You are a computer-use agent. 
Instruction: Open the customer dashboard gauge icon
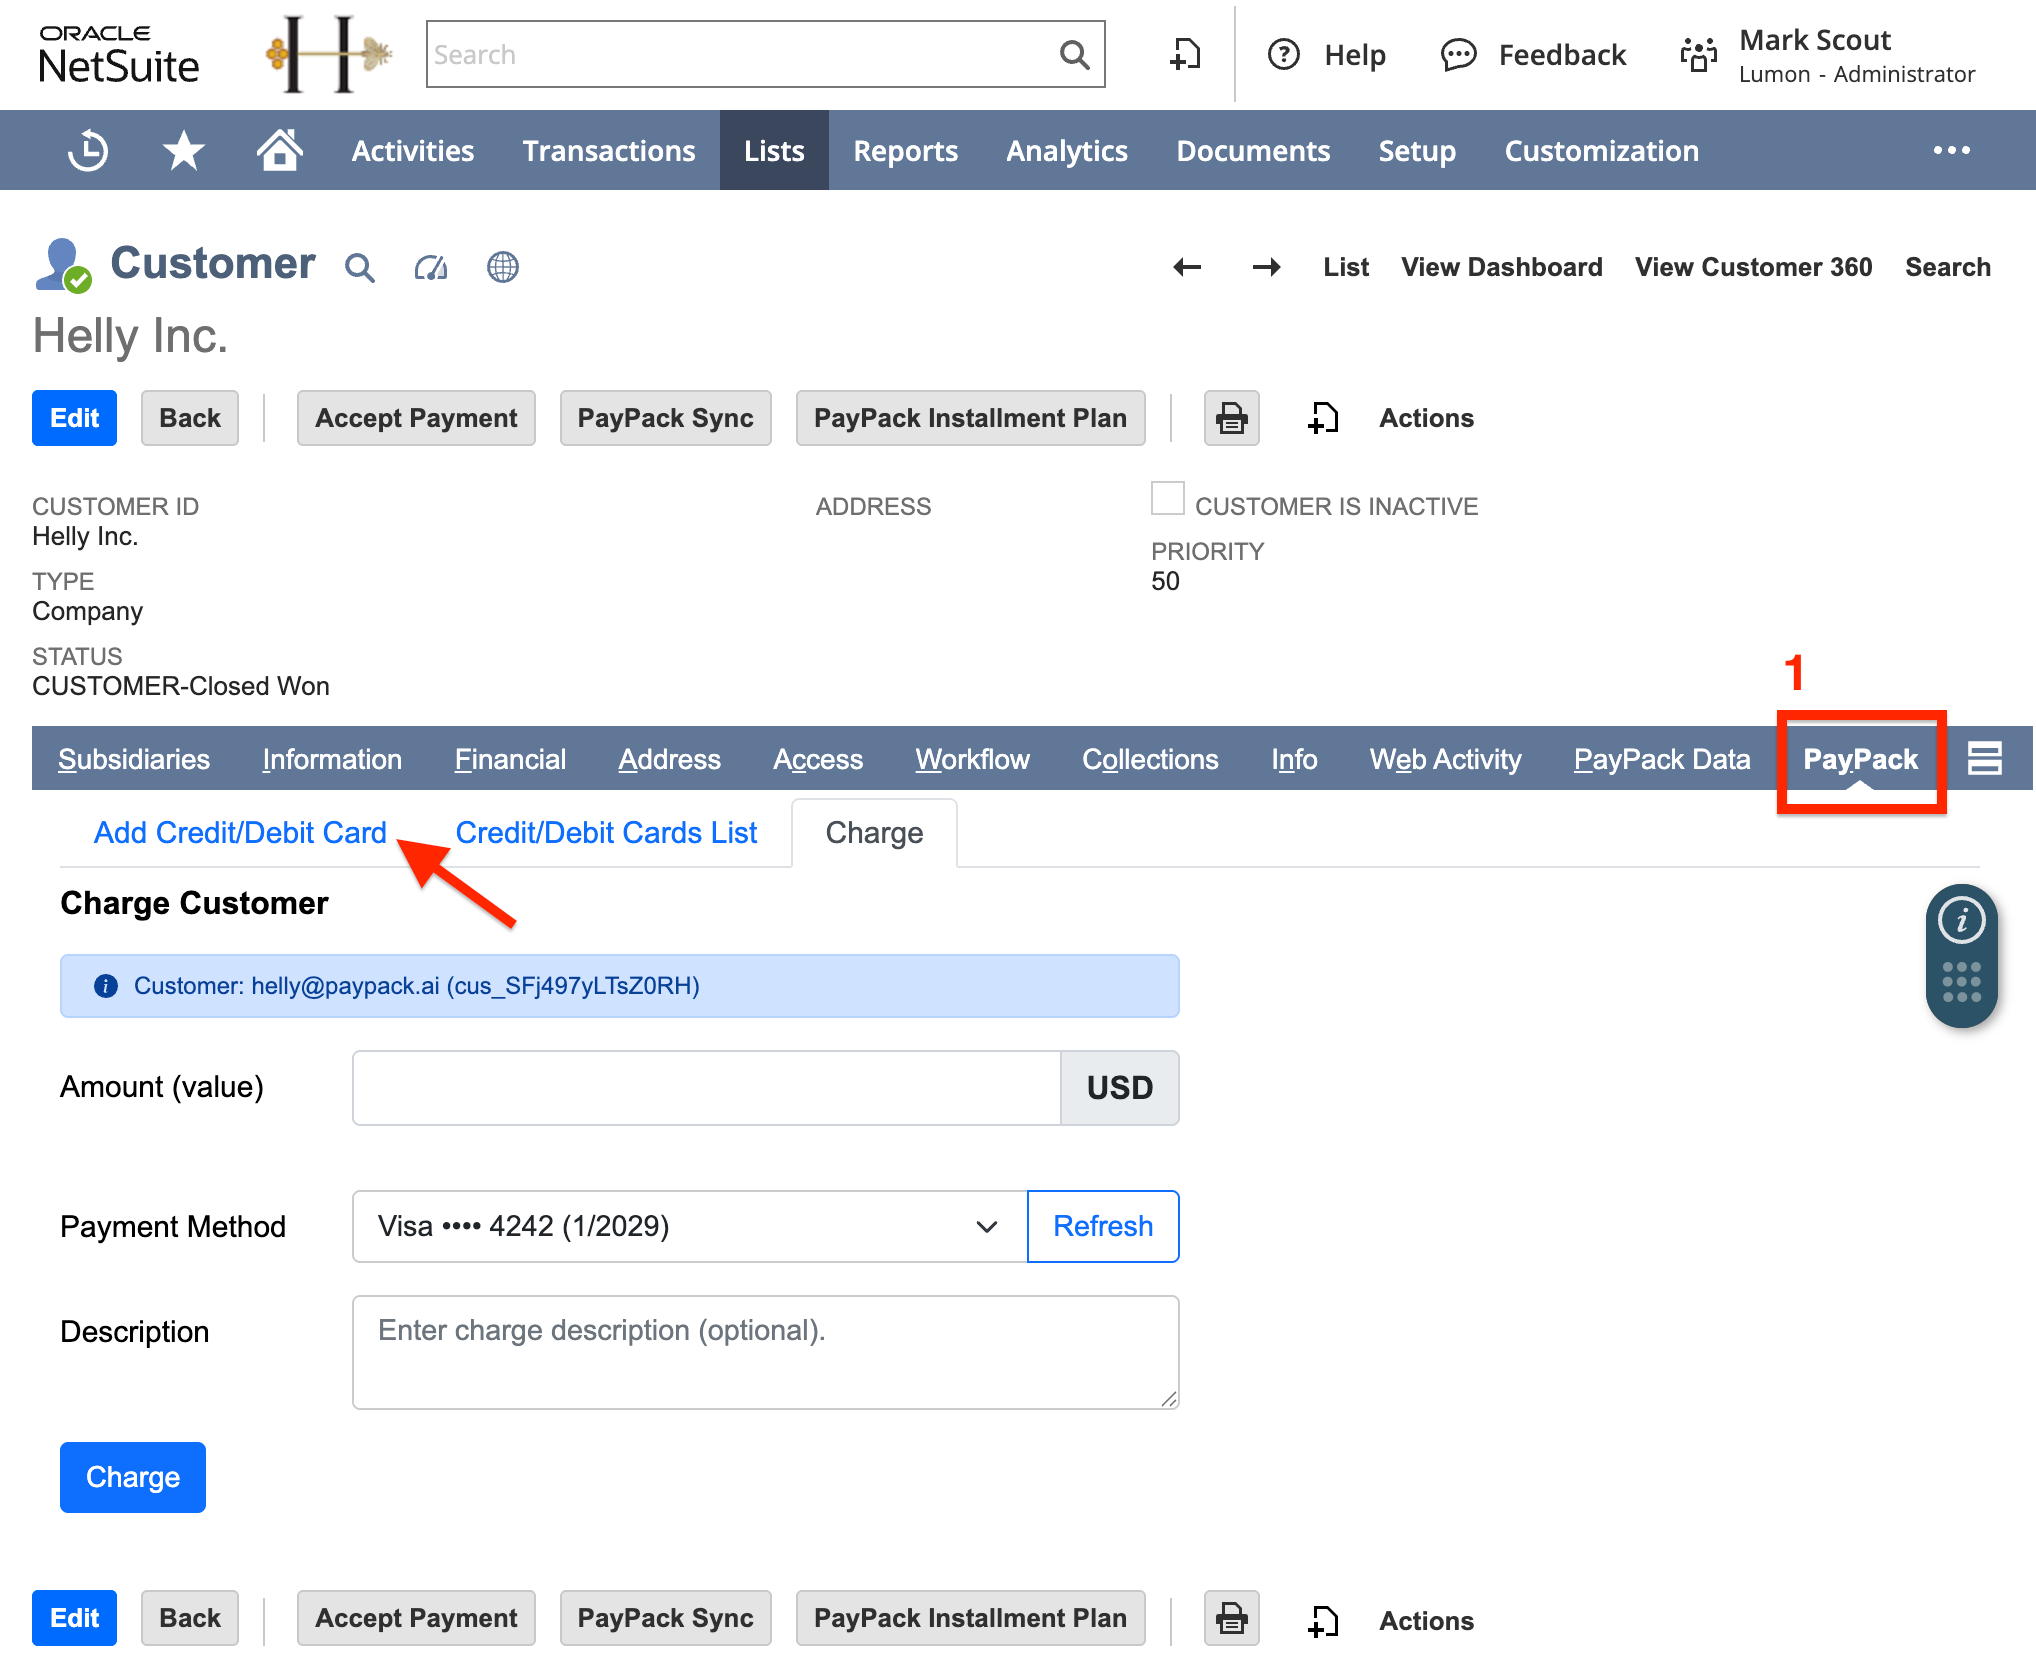431,267
